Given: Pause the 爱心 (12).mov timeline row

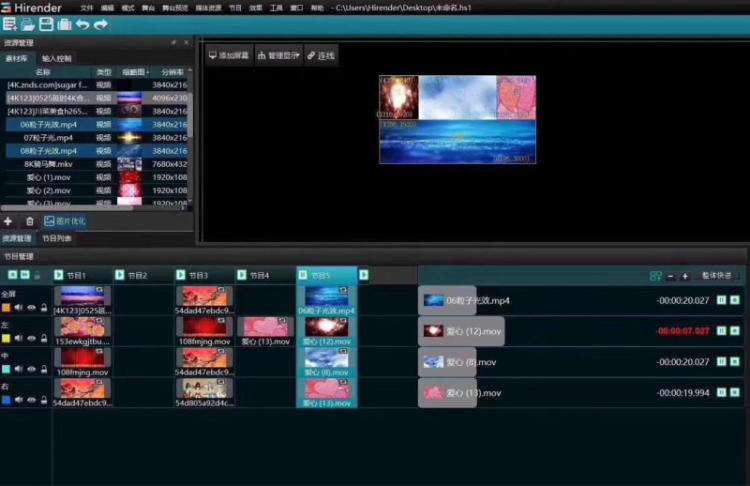Looking at the screenshot, I should click(x=721, y=331).
